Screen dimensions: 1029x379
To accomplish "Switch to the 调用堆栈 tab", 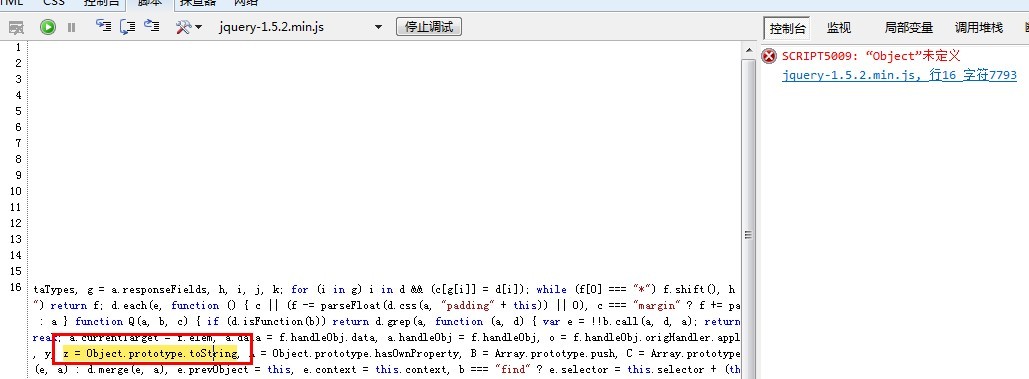I will tap(978, 28).
